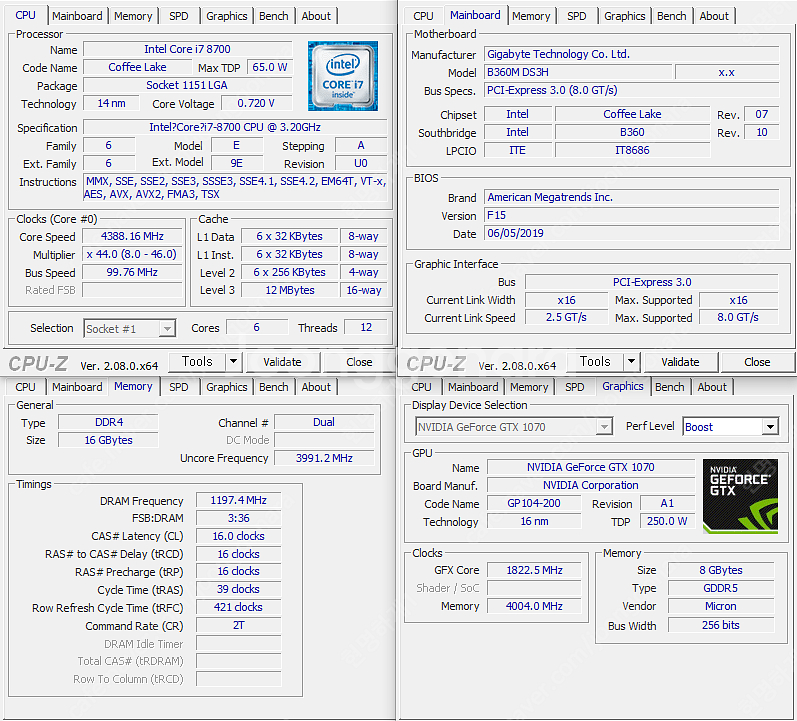
Task: Choose Bench tab in Graphics window
Action: tap(669, 387)
